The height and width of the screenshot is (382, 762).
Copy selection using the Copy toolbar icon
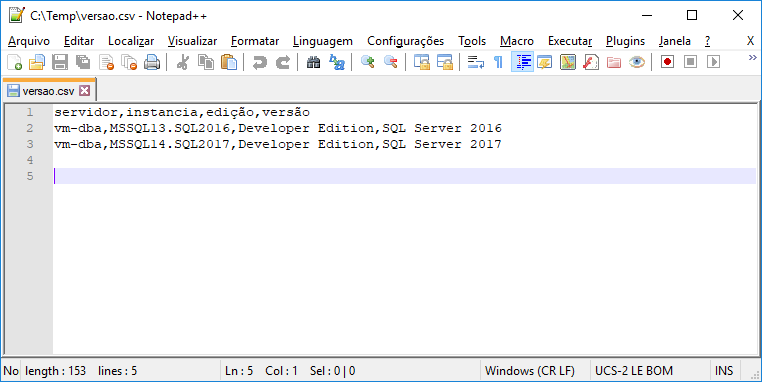coord(206,62)
